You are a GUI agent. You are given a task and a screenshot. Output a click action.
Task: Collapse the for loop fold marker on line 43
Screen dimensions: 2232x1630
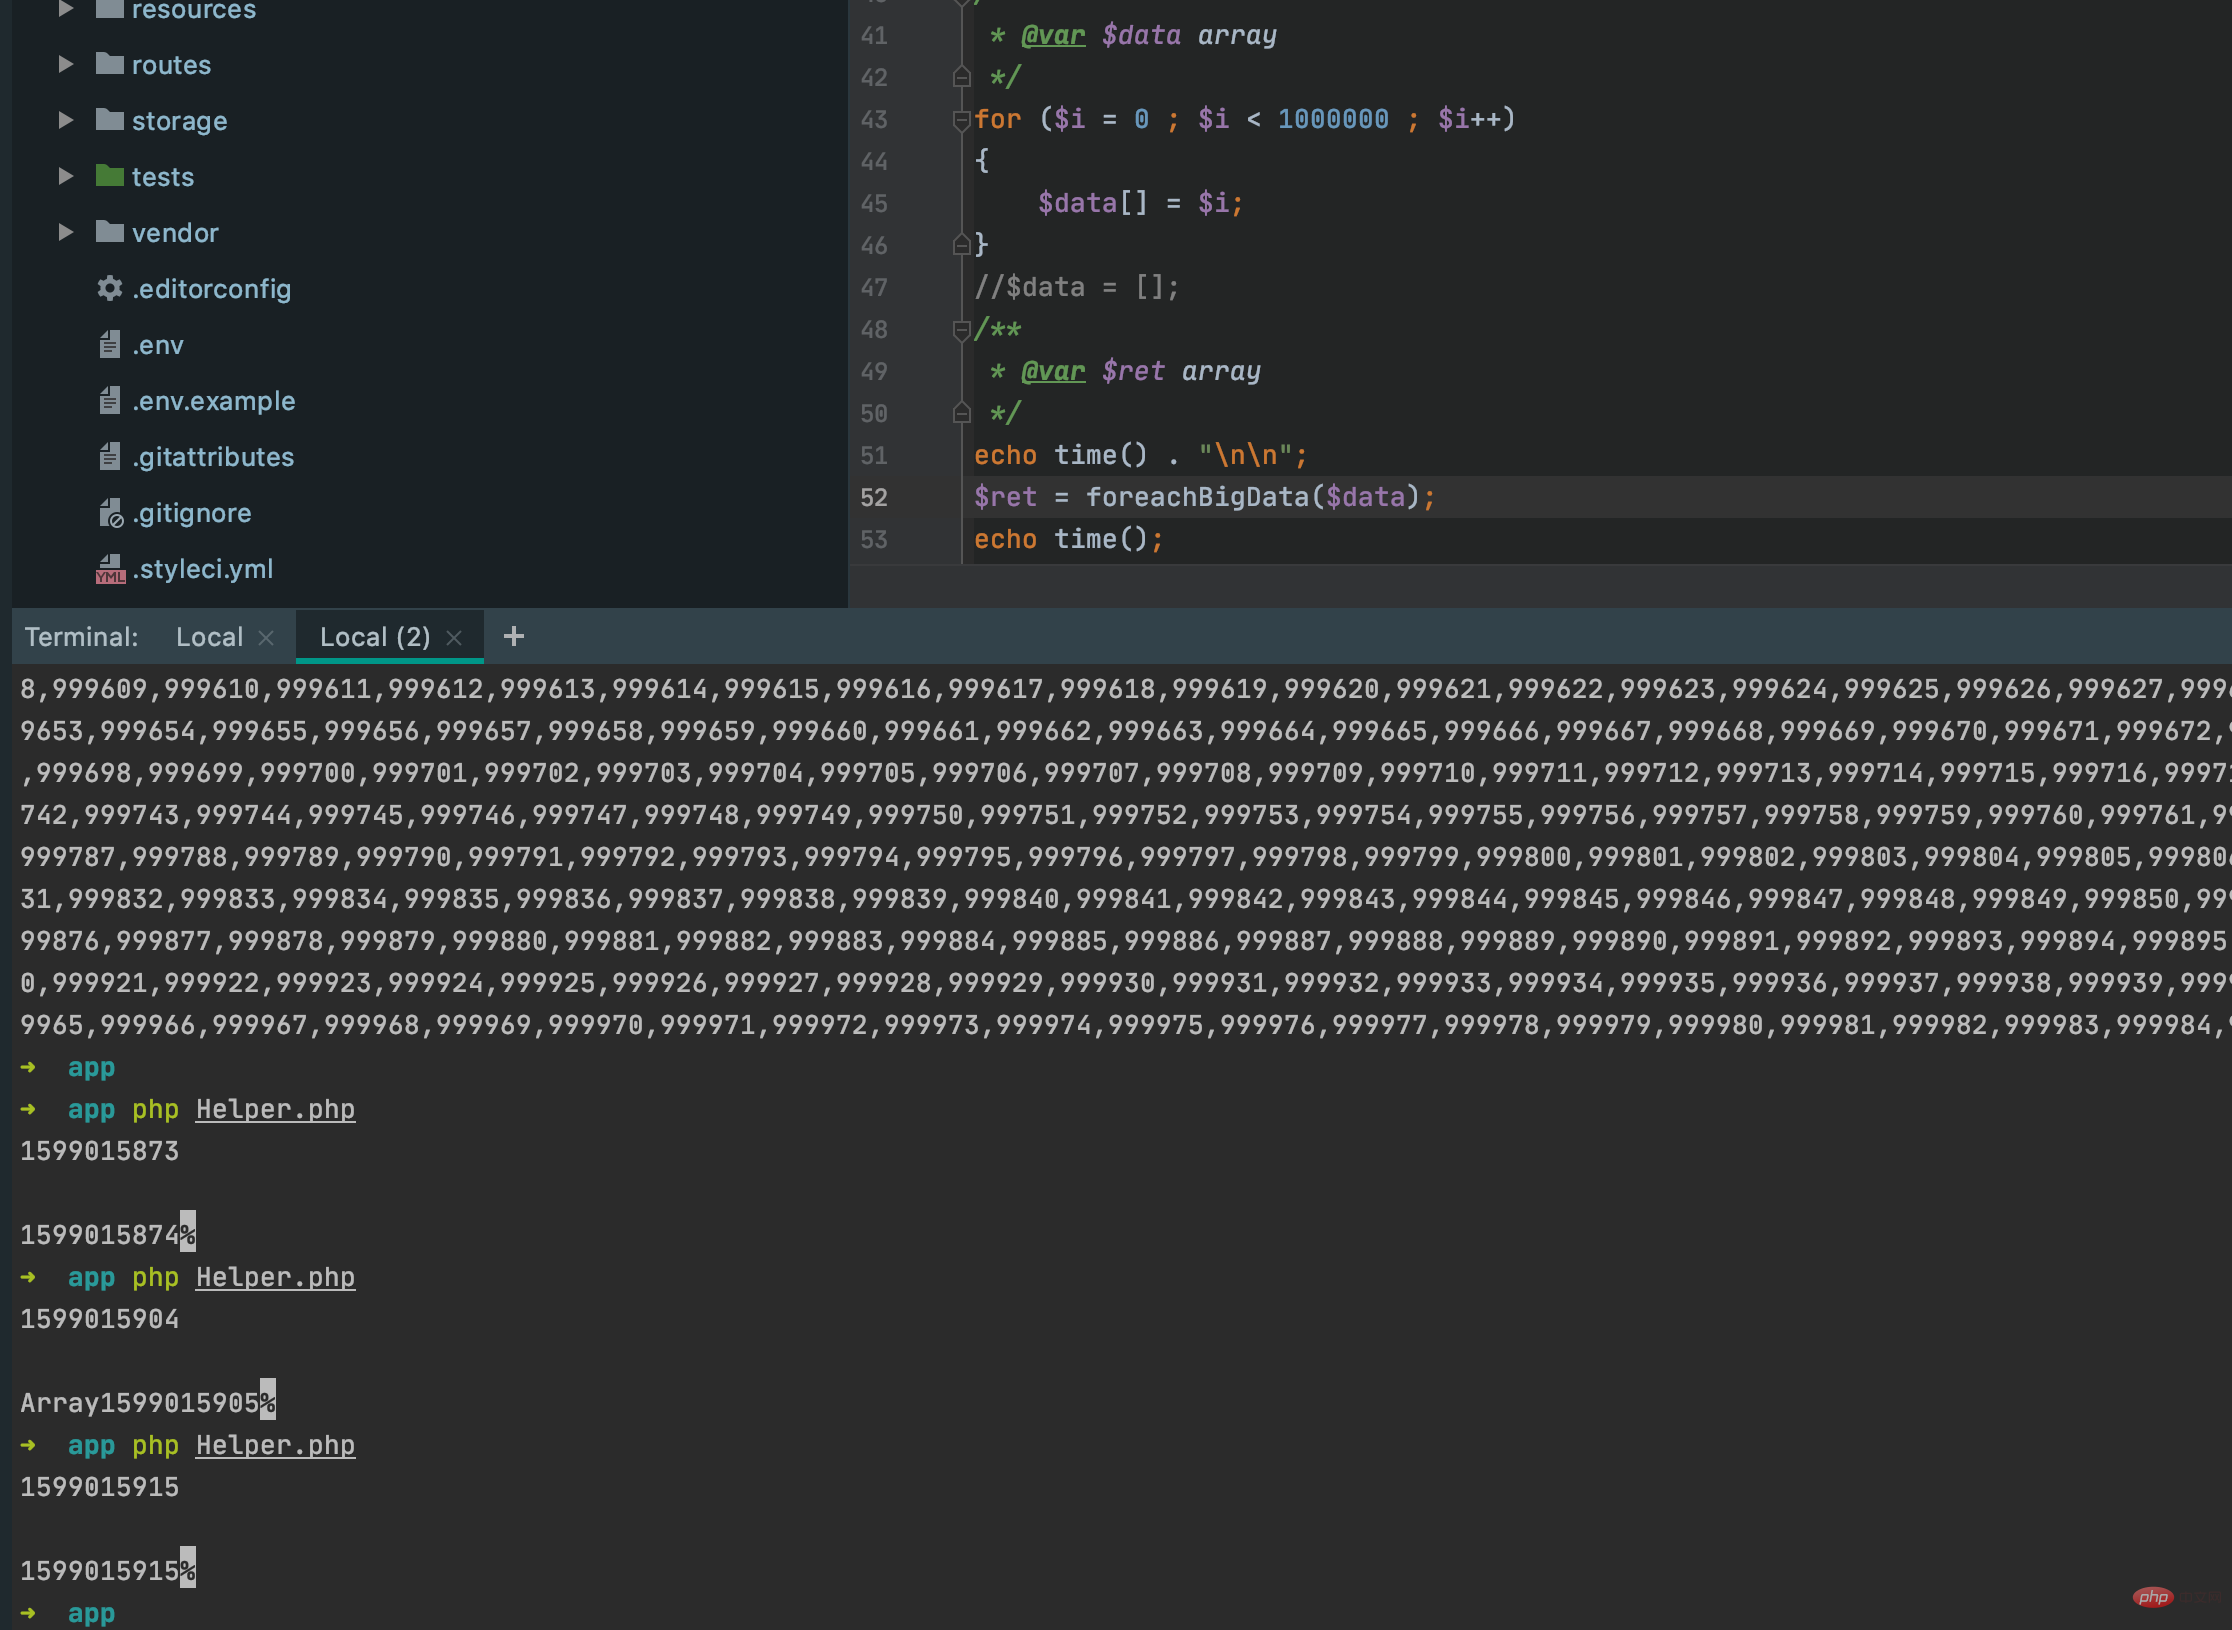[x=961, y=120]
